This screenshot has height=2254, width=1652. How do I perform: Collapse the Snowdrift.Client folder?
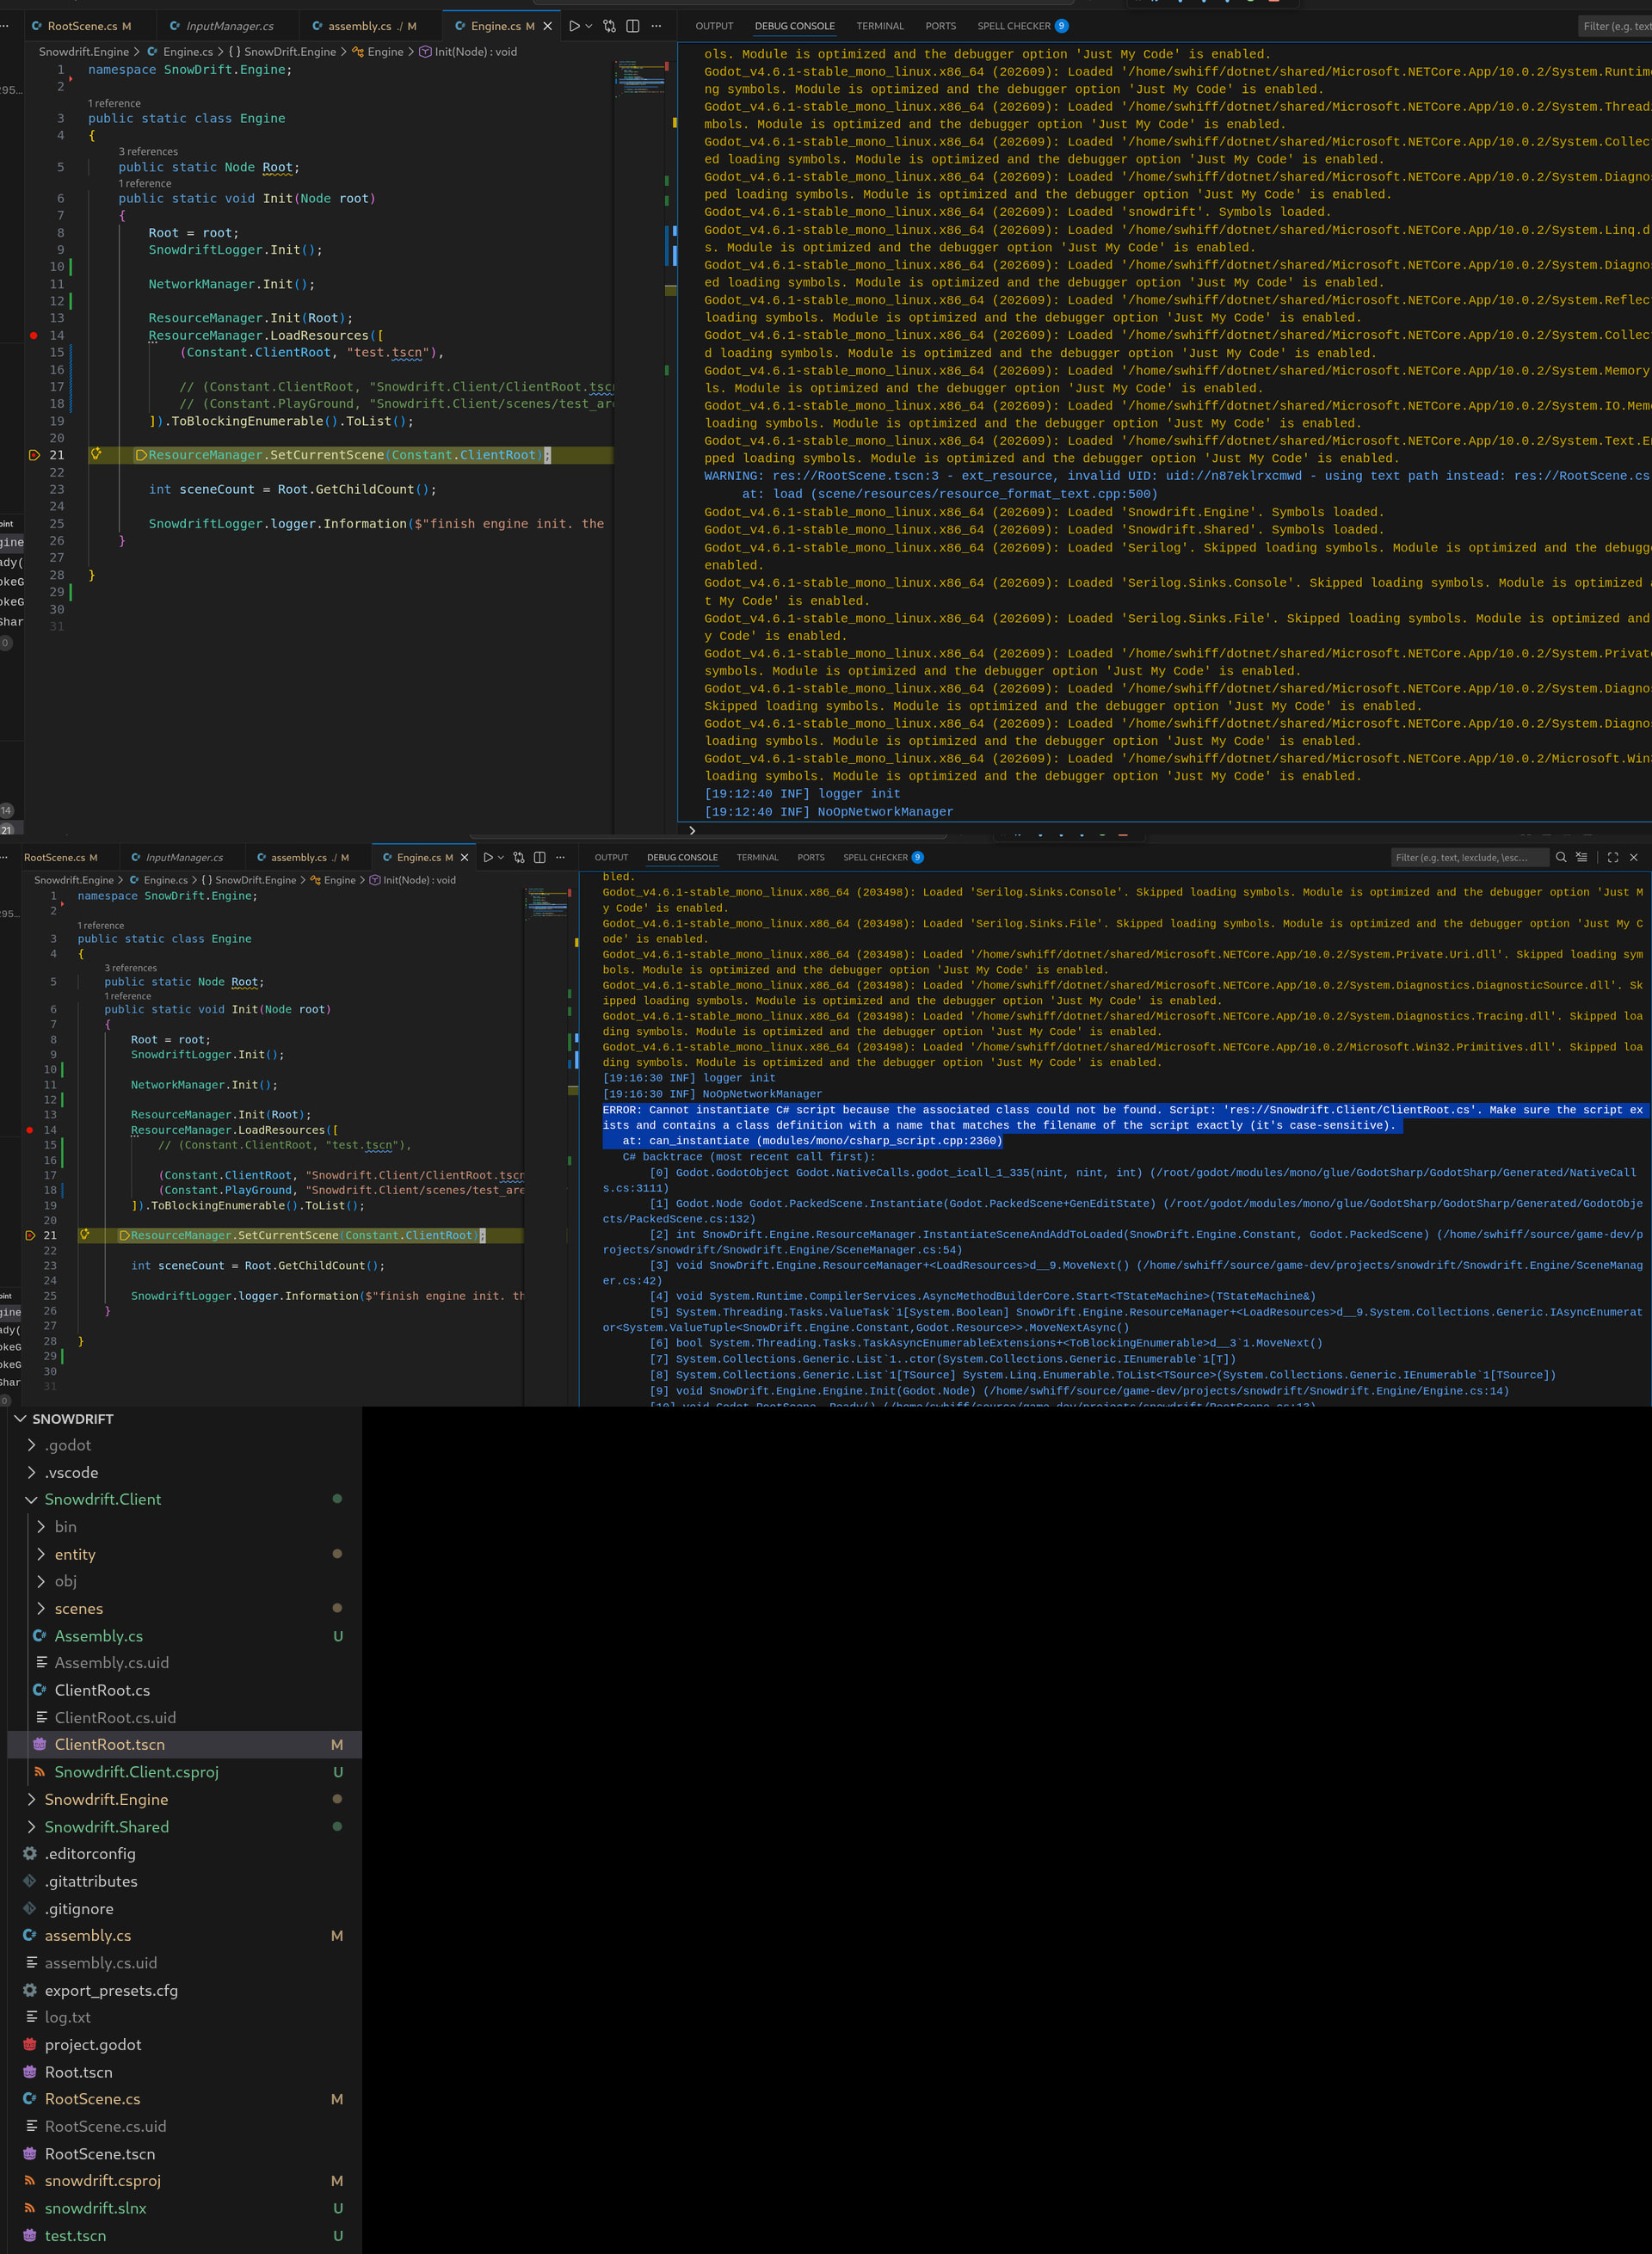click(x=102, y=1499)
